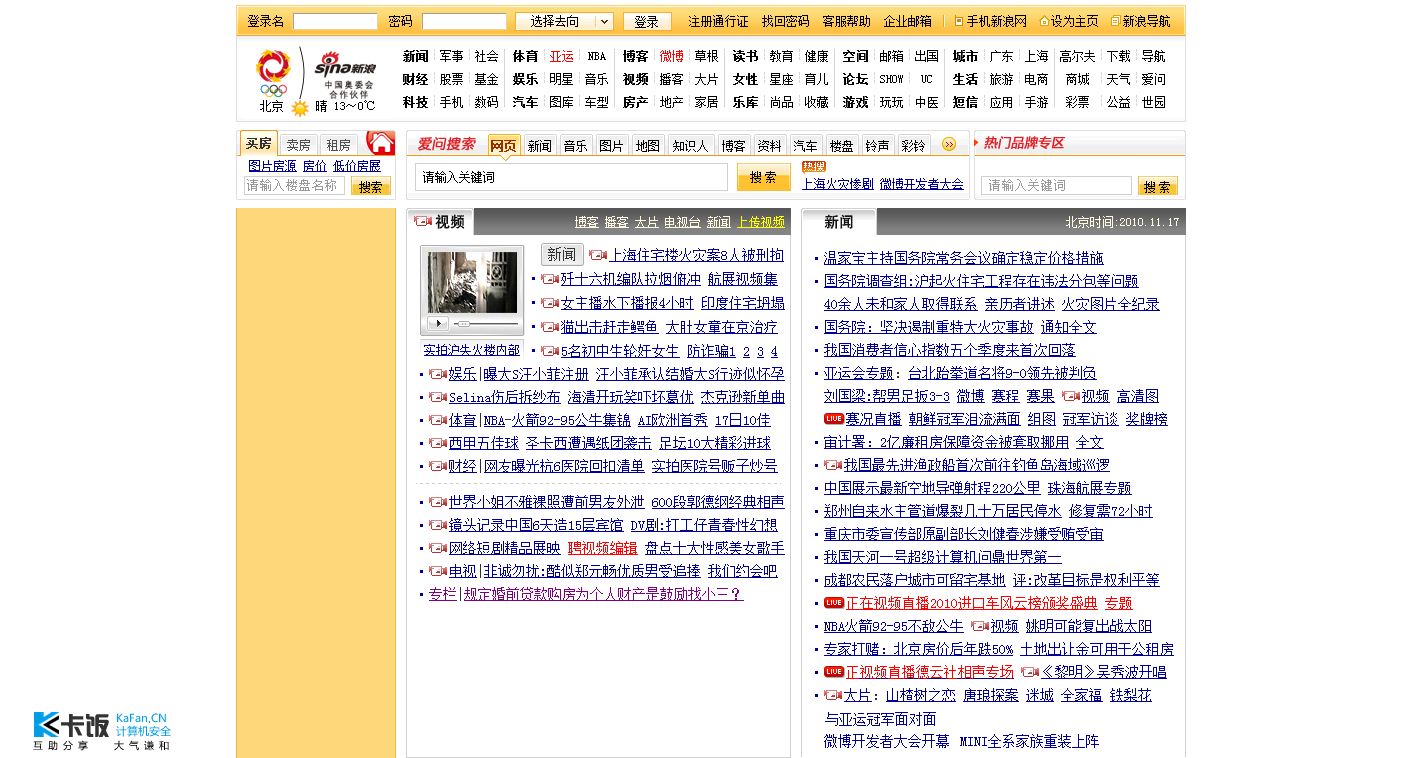Click 搜索 button in the property search panel
This screenshot has height=758, width=1423.
click(x=371, y=186)
